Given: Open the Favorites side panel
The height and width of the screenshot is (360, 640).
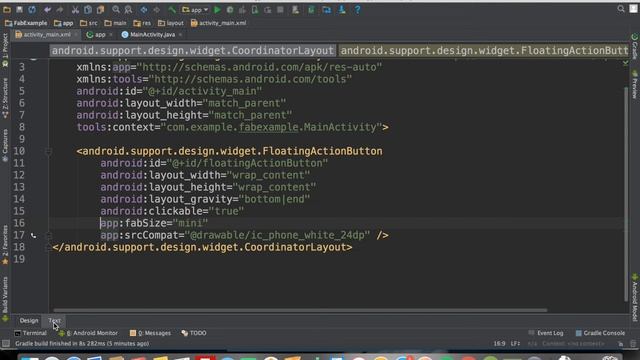Looking at the screenshot, I should tap(5, 244).
